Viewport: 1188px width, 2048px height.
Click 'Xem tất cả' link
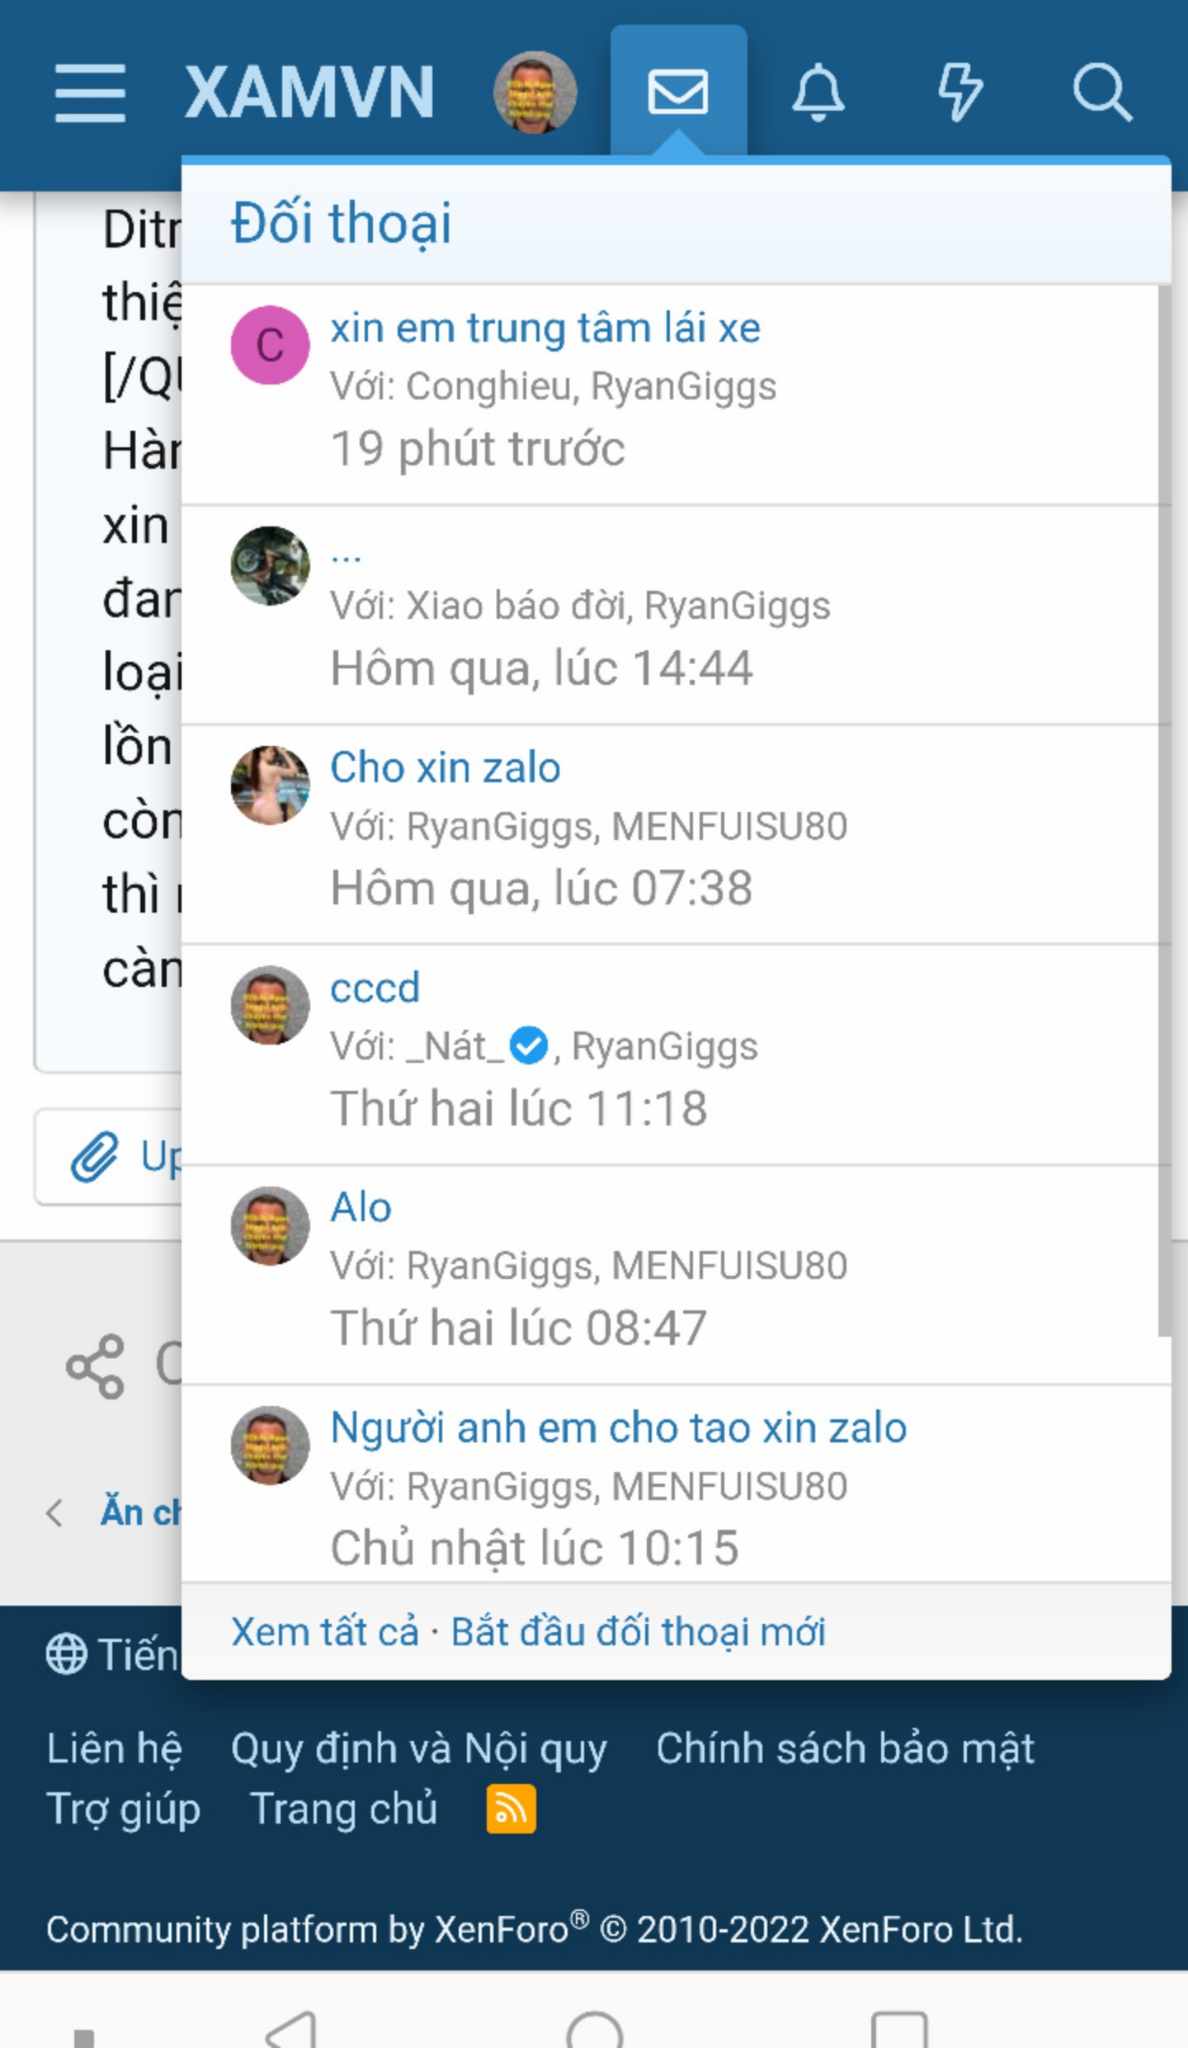tap(325, 1632)
